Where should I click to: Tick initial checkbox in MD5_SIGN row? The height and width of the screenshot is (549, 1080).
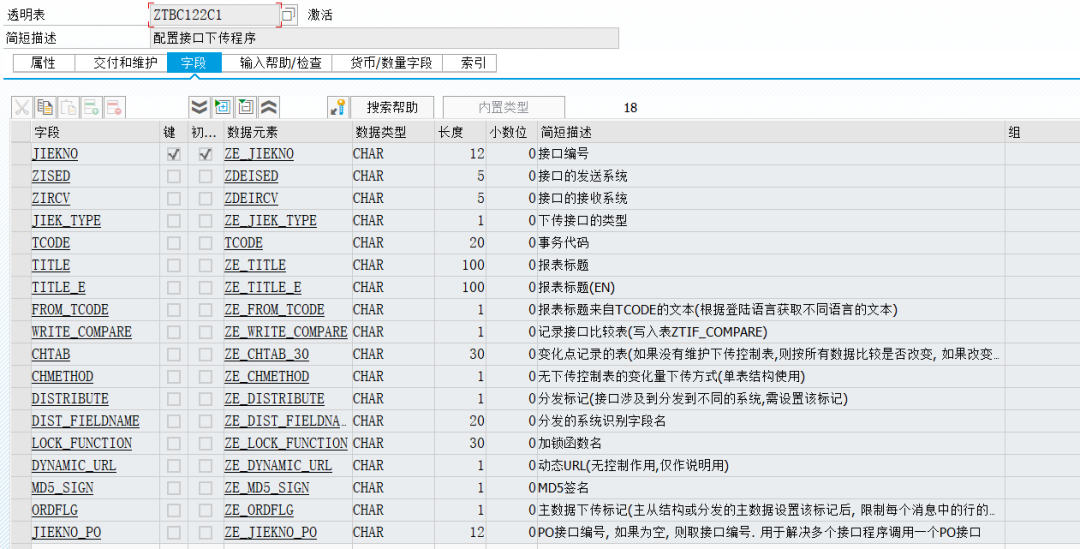point(205,488)
